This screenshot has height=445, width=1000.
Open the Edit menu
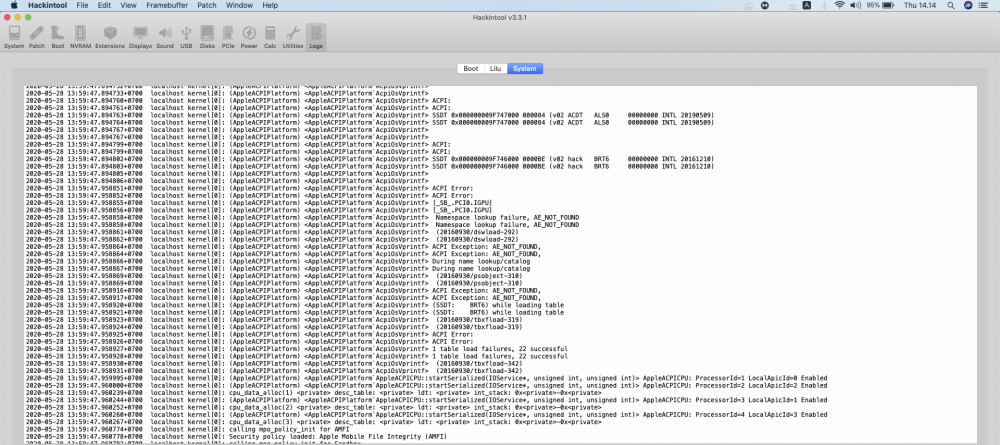[x=104, y=5]
